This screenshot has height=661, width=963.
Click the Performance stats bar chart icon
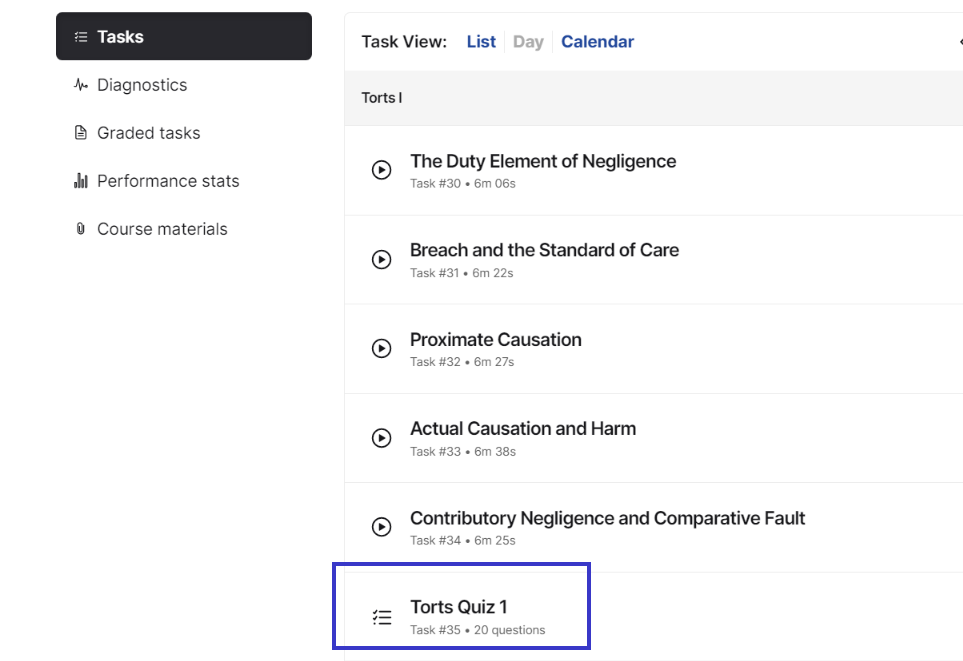coord(80,181)
